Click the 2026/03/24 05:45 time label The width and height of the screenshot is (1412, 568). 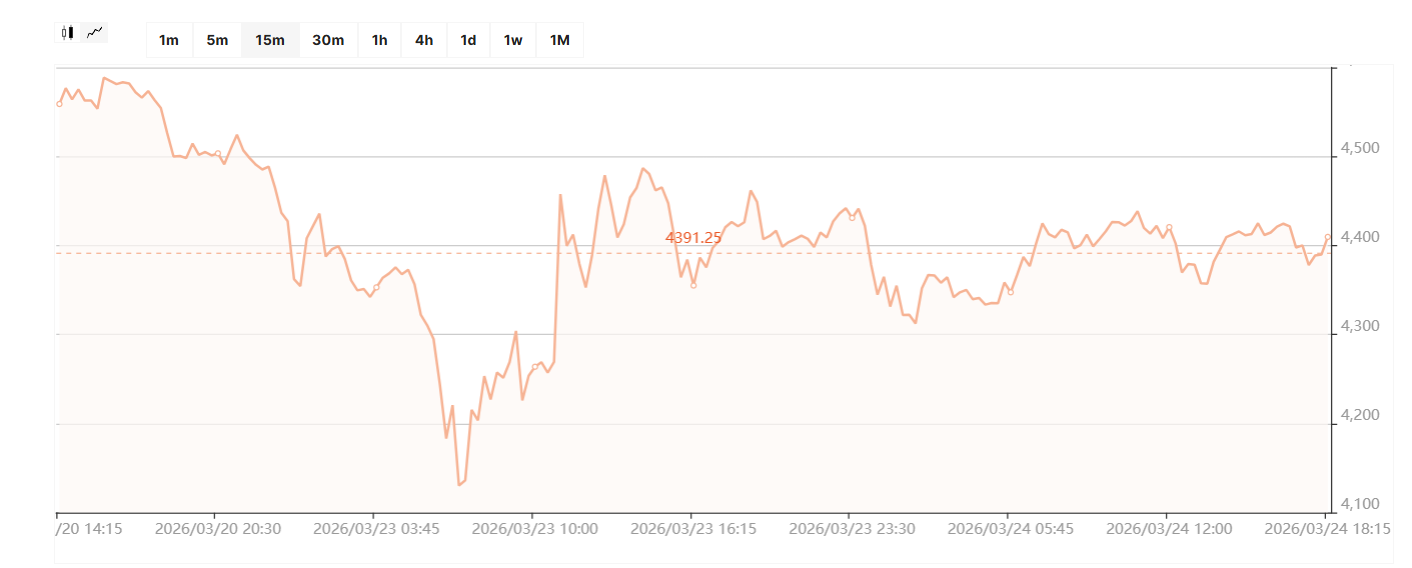pyautogui.click(x=1011, y=529)
